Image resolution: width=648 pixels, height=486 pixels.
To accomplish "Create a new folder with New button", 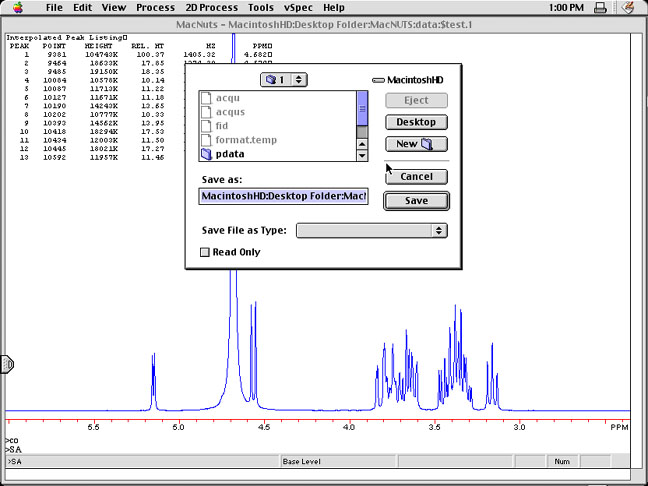I will pyautogui.click(x=416, y=144).
